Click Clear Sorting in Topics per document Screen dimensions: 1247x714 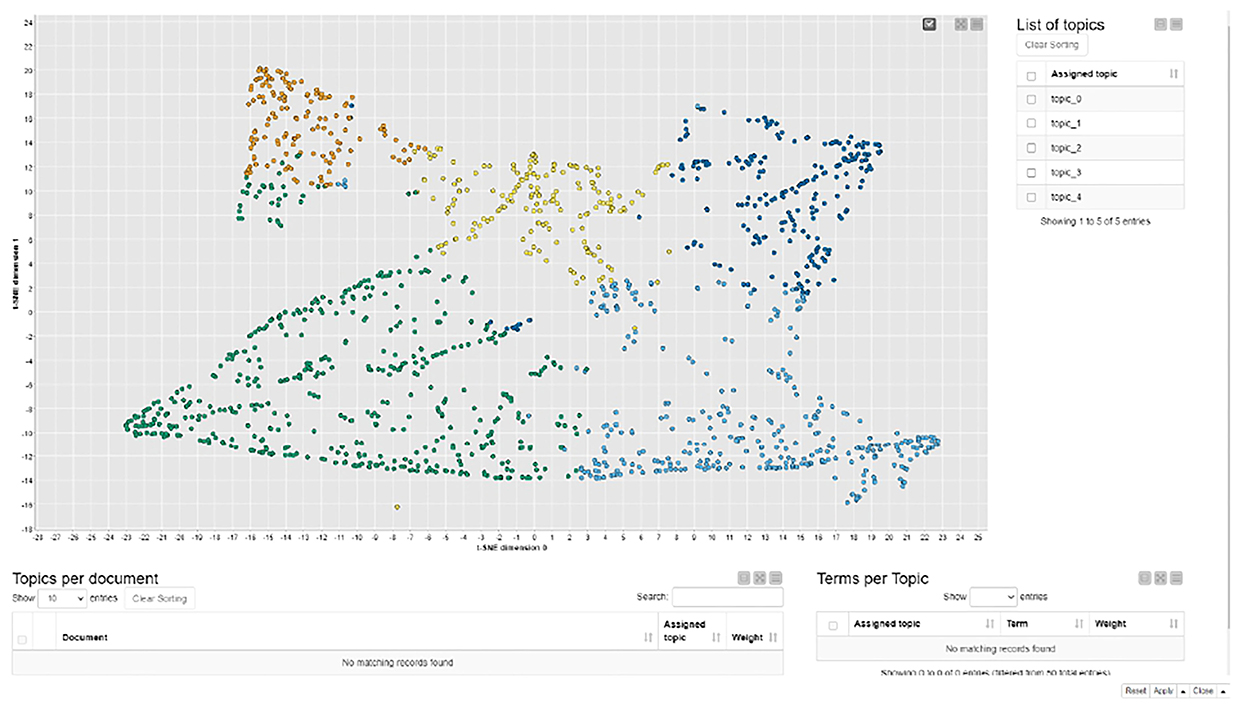tap(159, 598)
